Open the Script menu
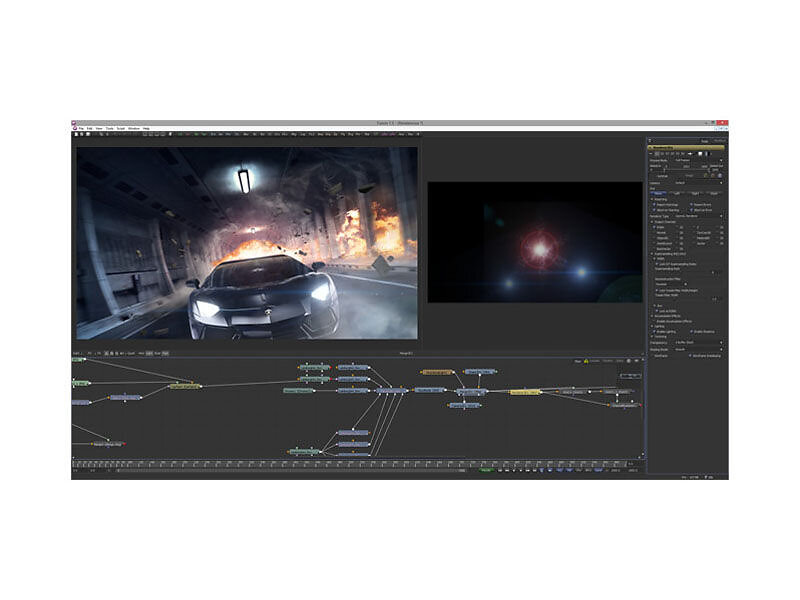Image resolution: width=800 pixels, height=600 pixels. (120, 128)
